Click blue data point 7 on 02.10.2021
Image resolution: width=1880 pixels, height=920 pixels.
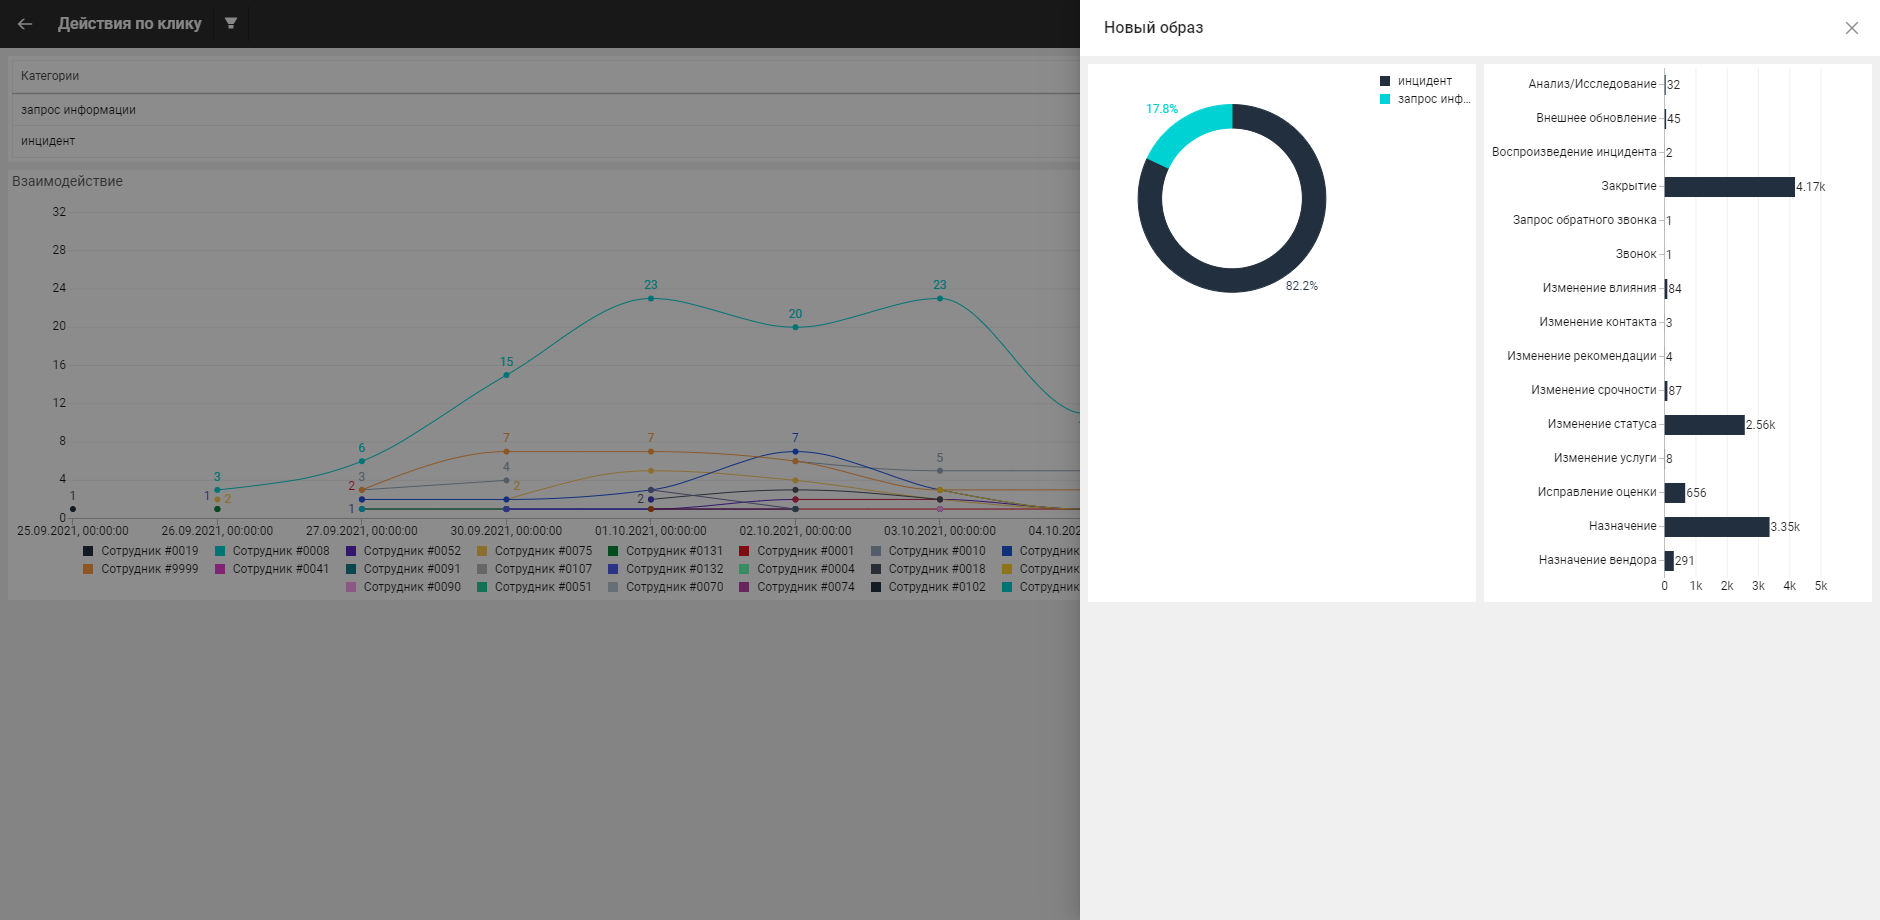795,452
